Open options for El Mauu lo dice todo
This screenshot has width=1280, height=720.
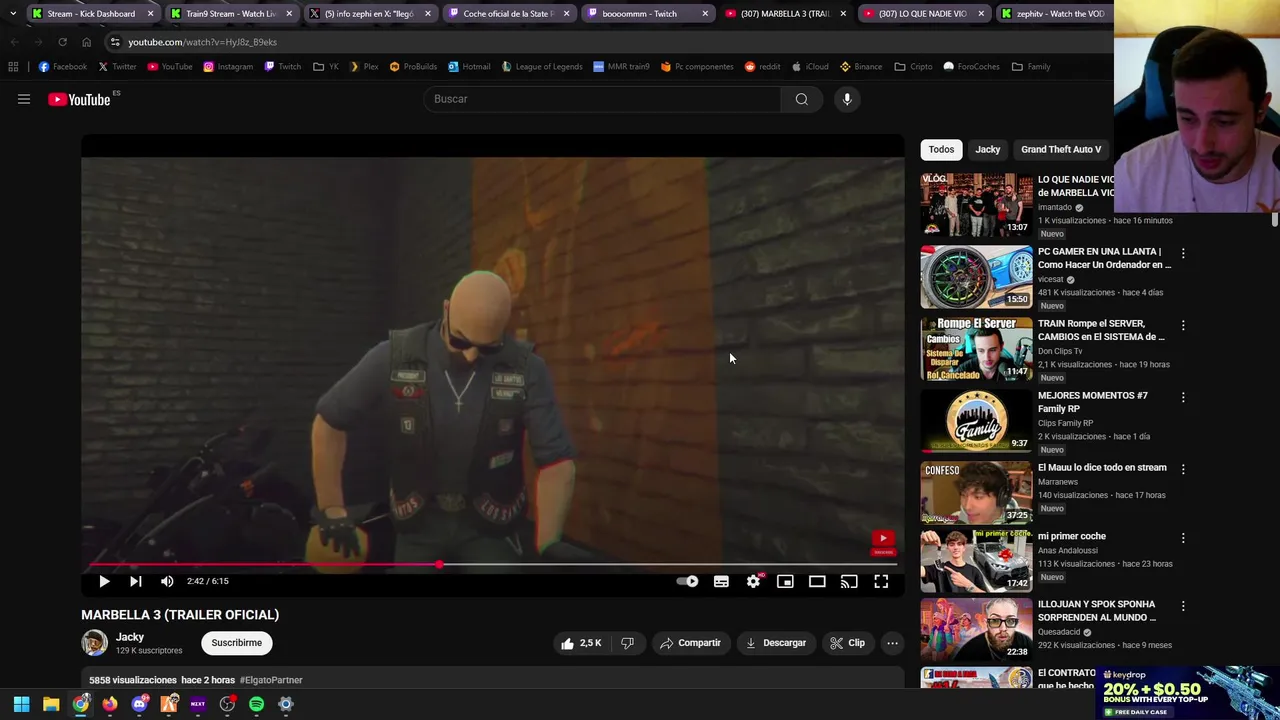coord(1183,469)
